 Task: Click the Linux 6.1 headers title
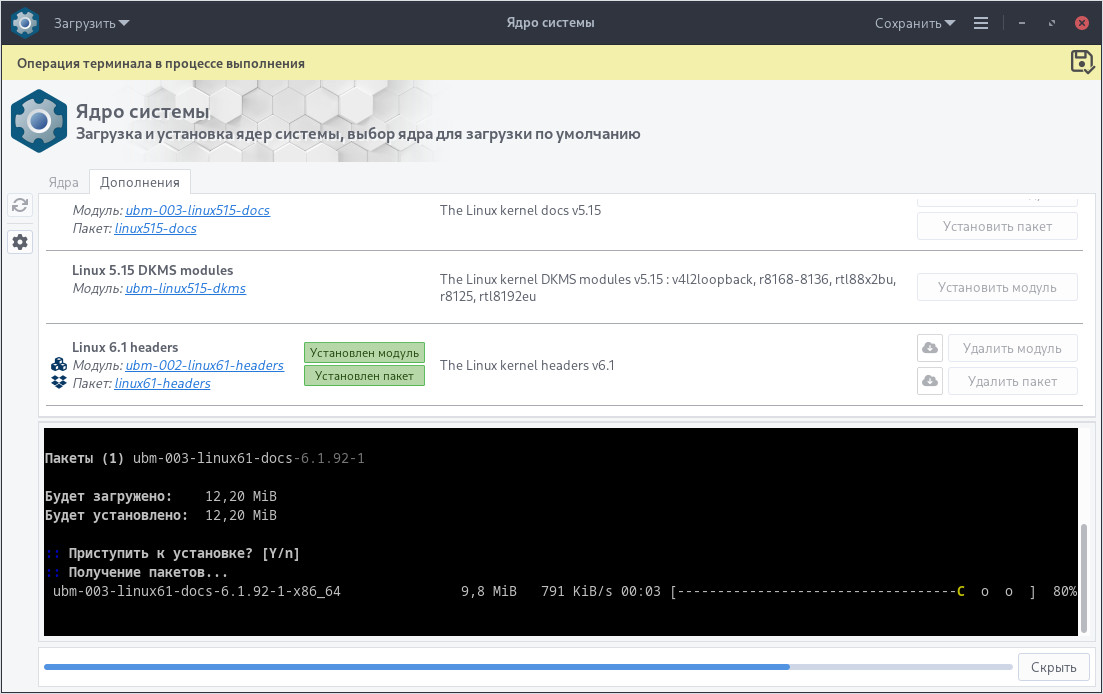(125, 347)
